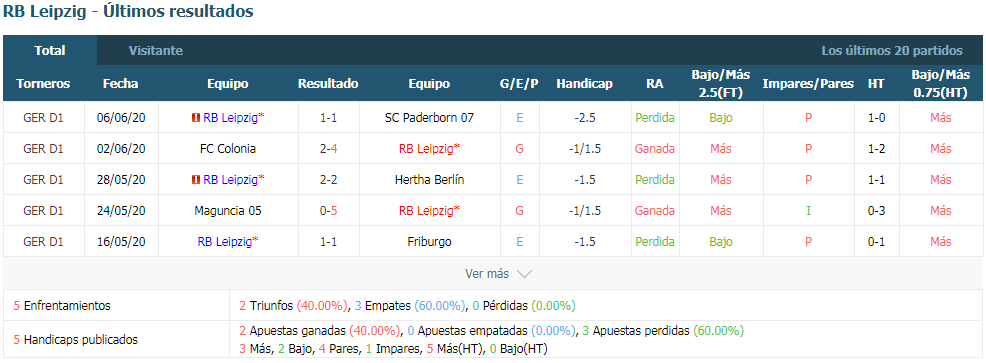986x363 pixels.
Task: Click the 0-5 score against Maguncia 05
Action: (x=328, y=211)
